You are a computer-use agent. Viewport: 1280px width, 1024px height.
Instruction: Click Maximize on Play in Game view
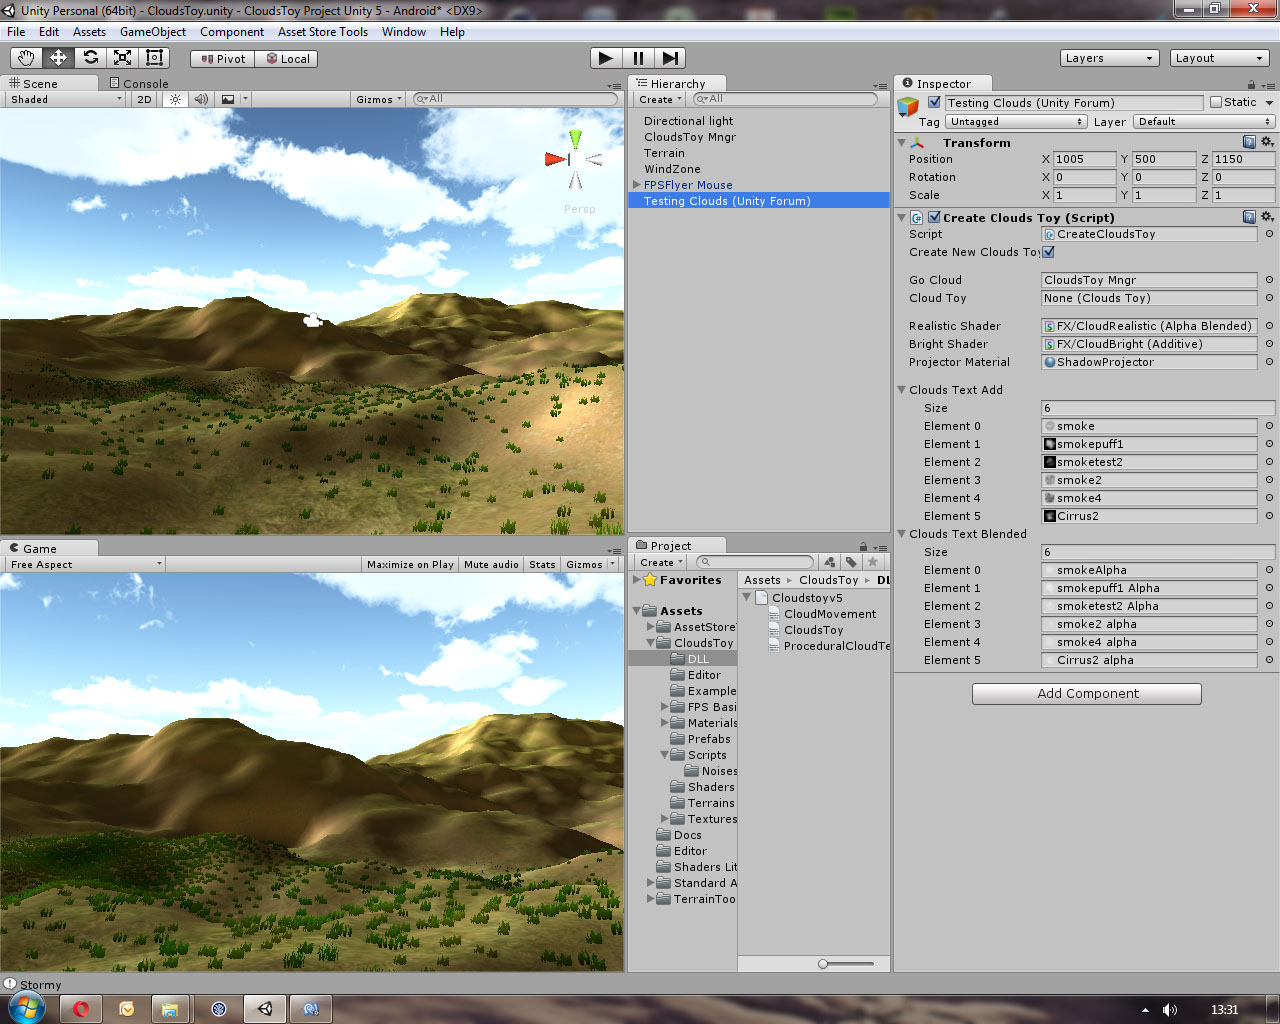tap(409, 563)
